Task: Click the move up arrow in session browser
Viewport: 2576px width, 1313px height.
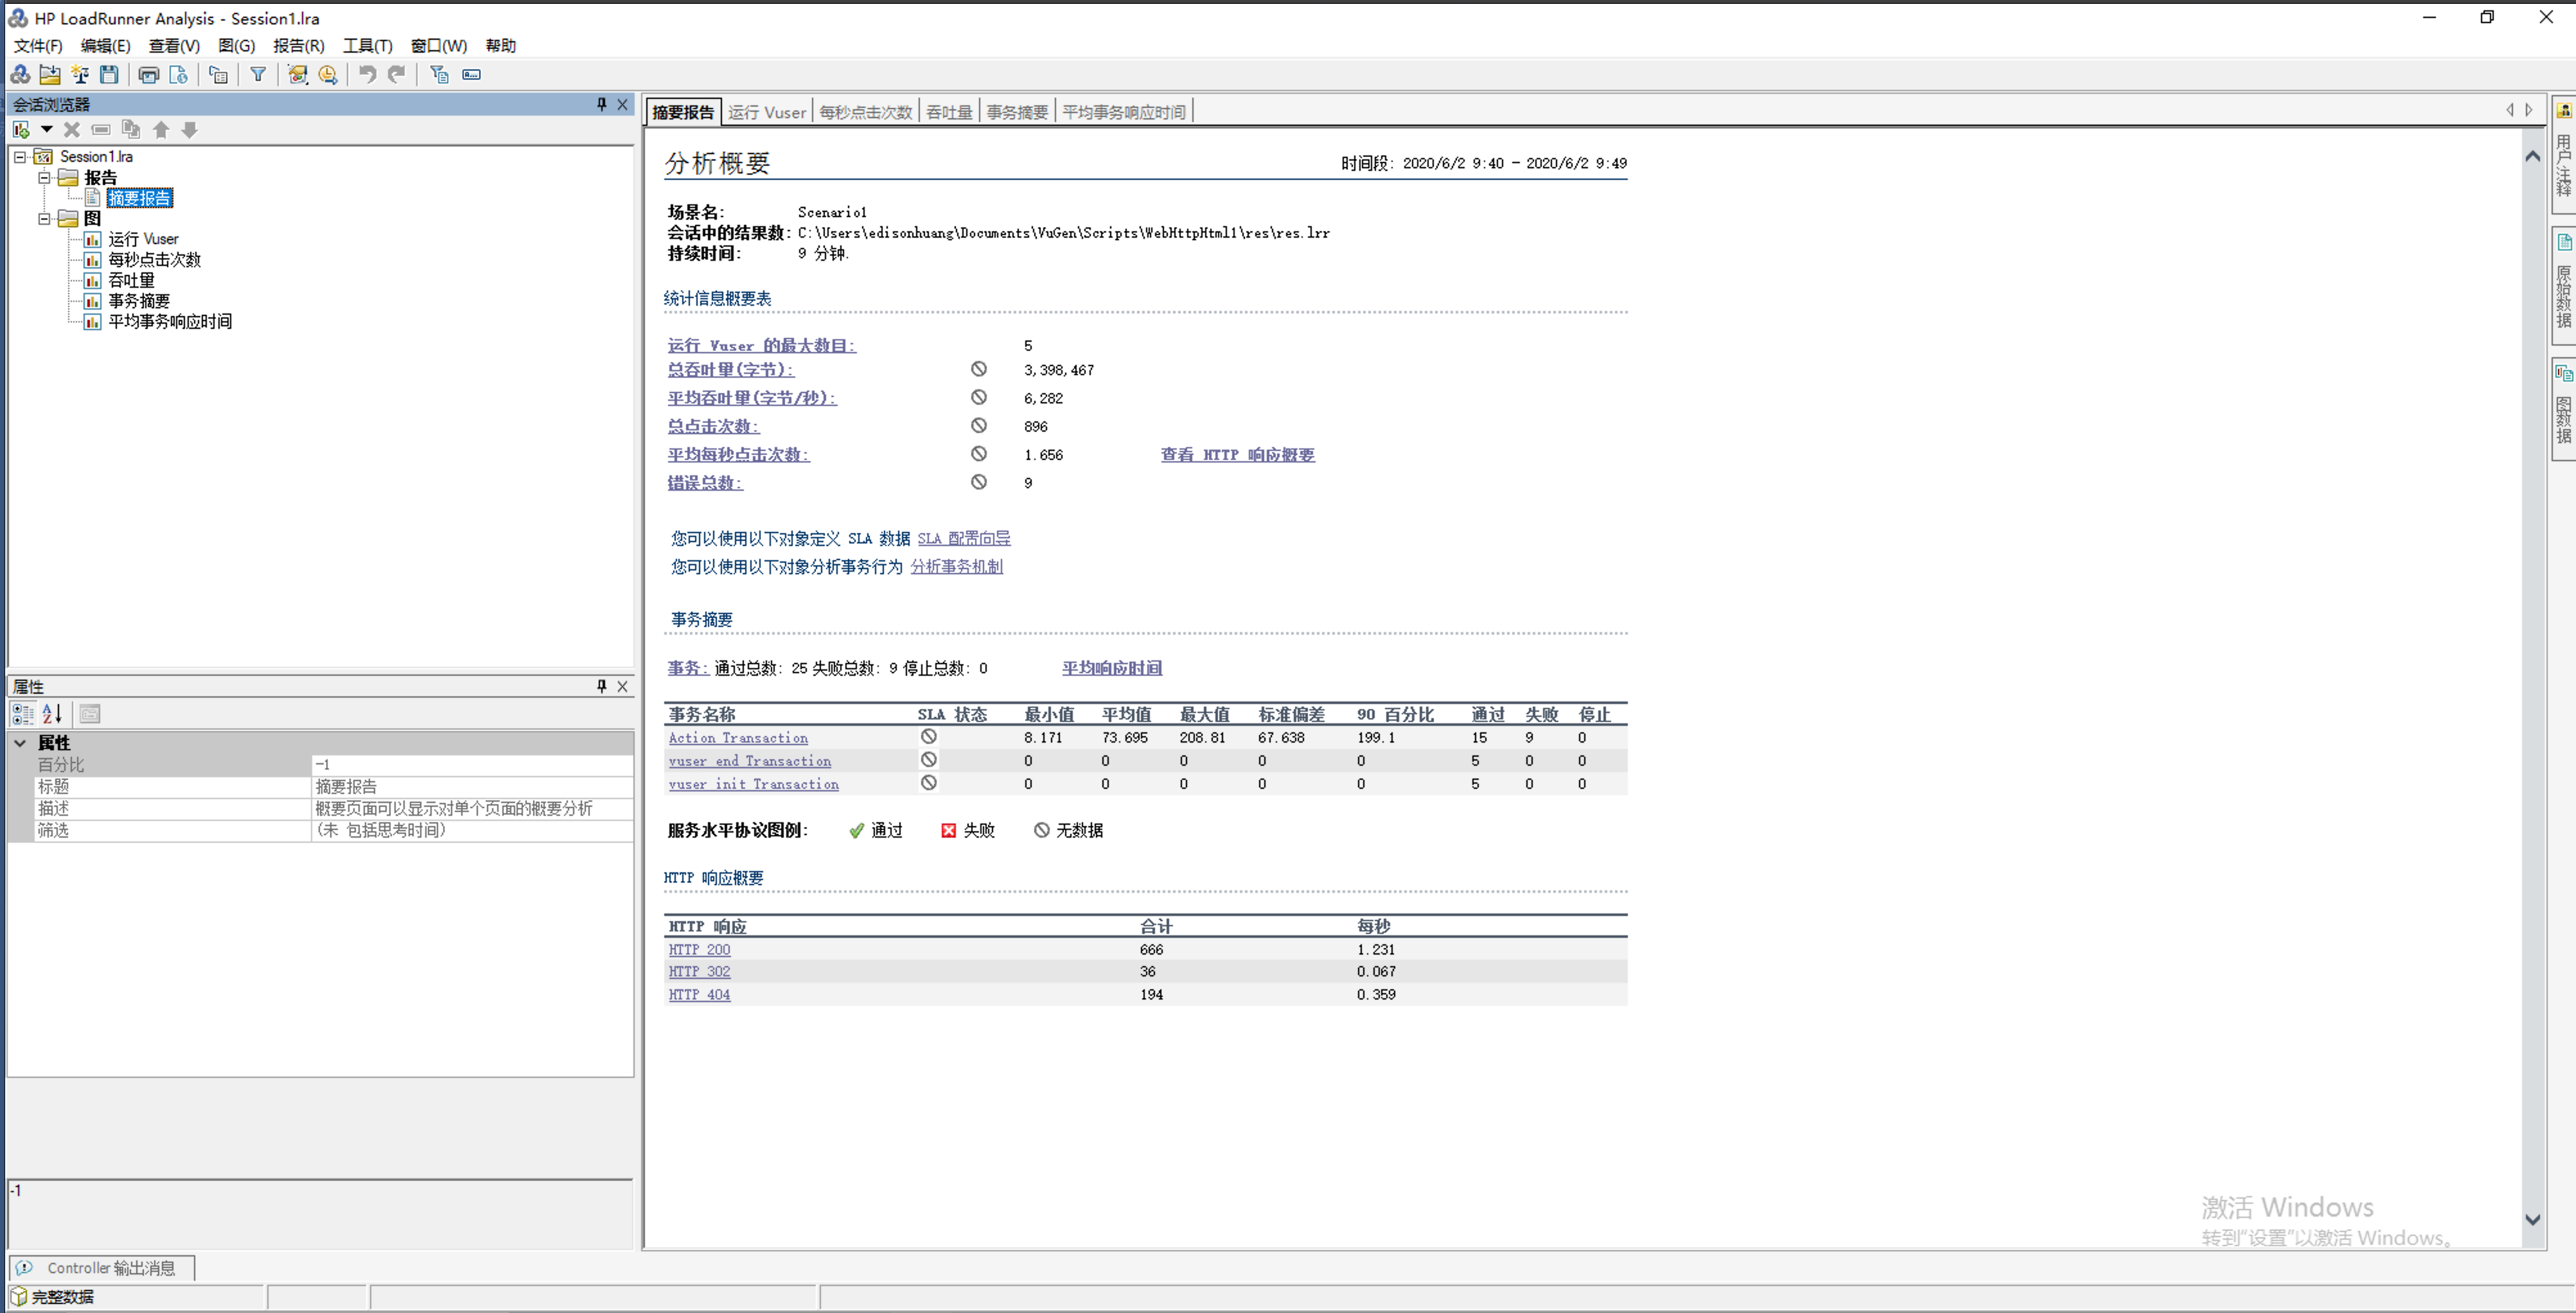Action: click(161, 130)
